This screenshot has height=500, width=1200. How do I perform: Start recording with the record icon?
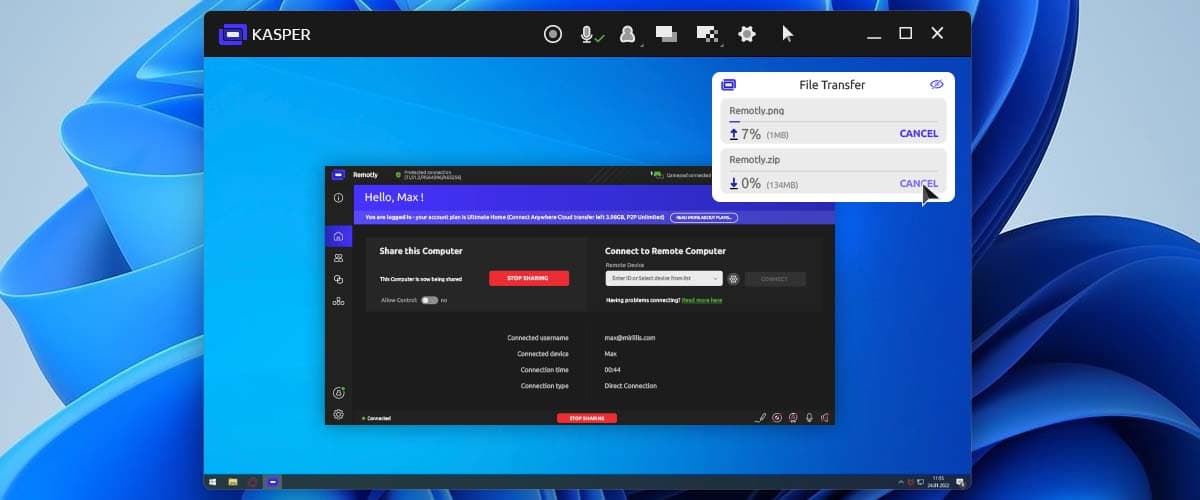553,34
